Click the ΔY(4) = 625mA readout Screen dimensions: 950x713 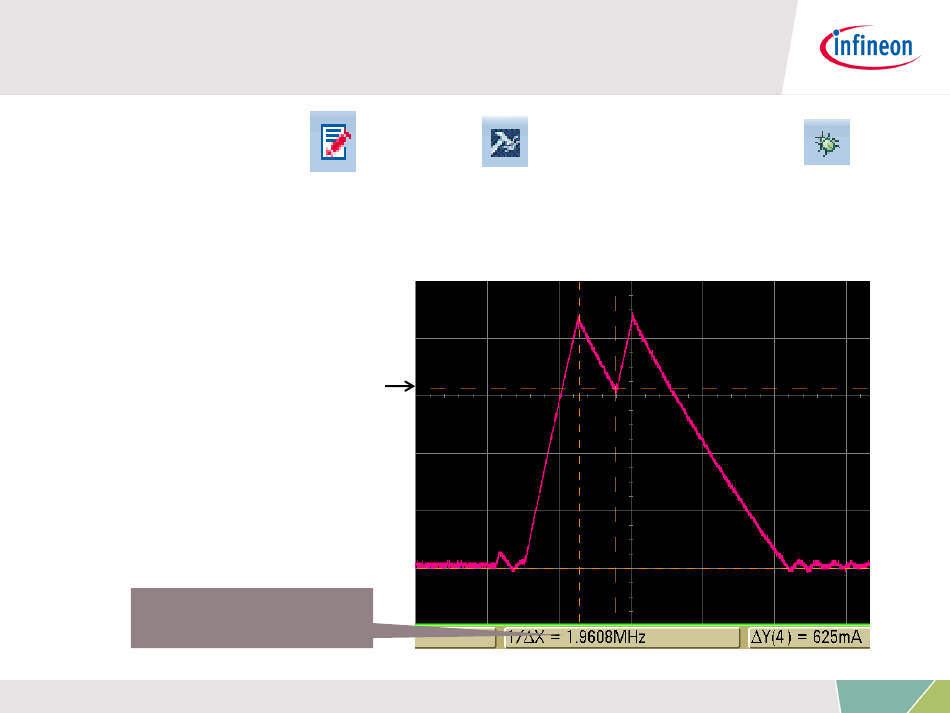[x=809, y=637]
